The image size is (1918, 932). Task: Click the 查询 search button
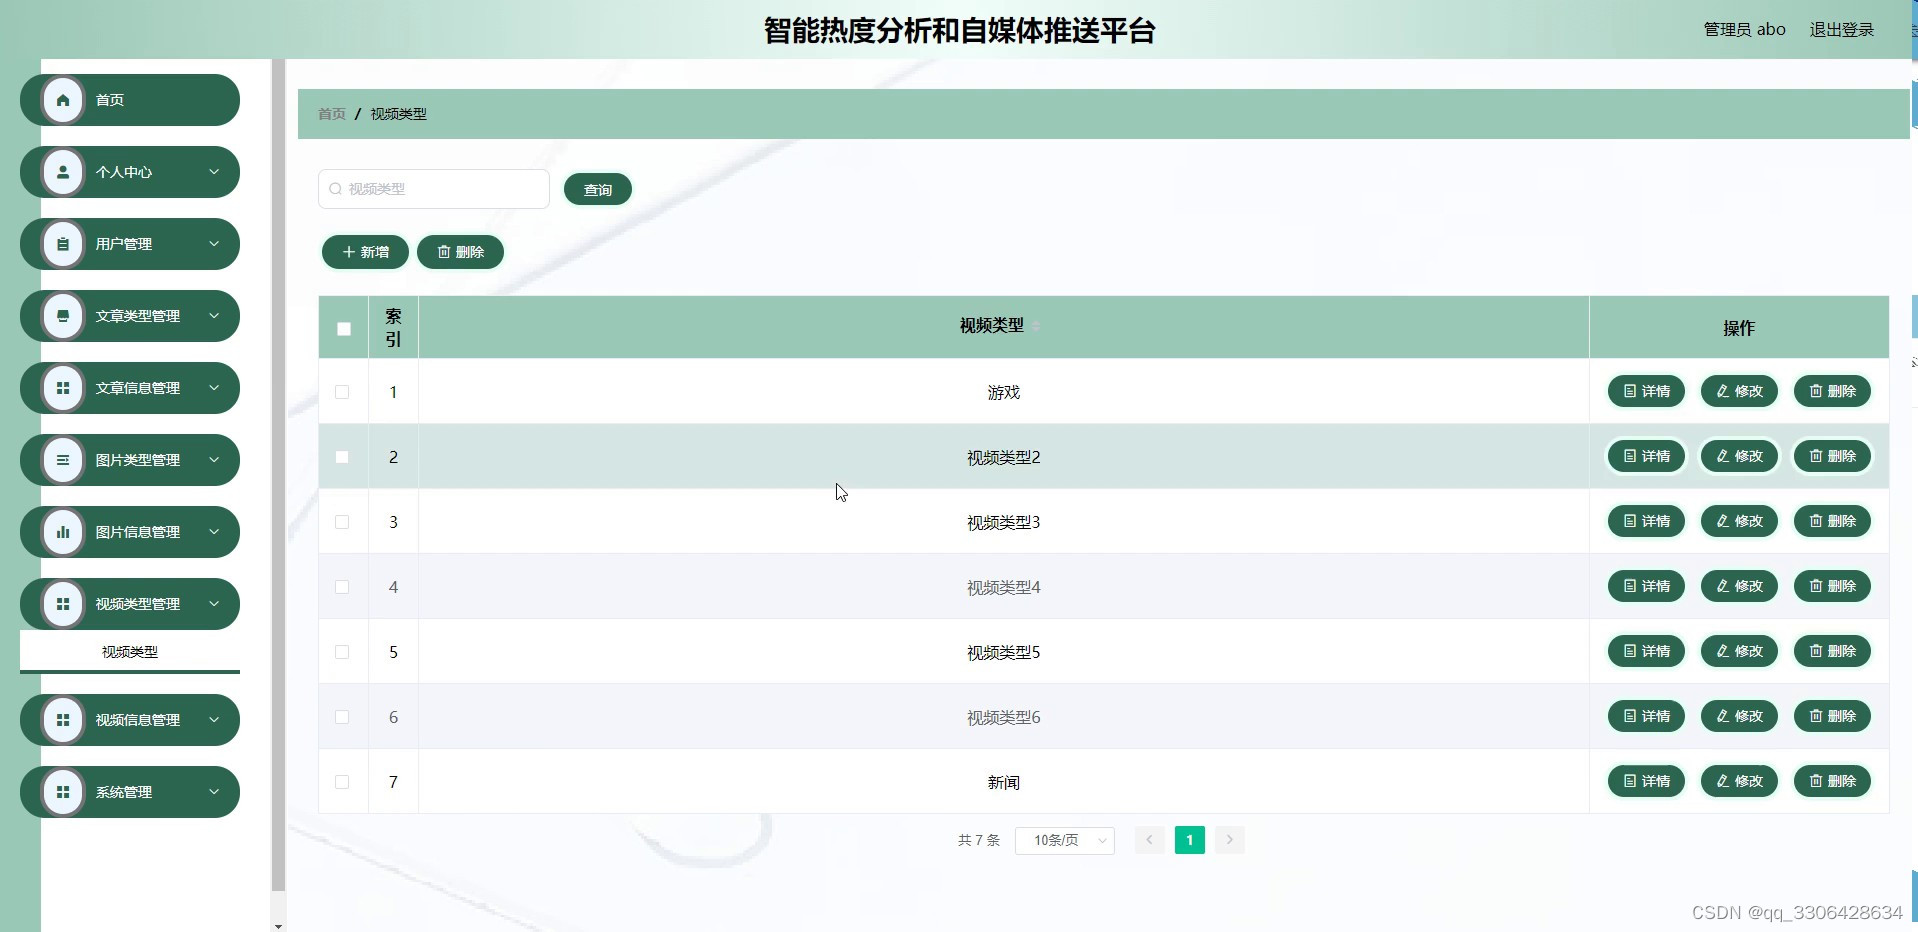point(598,190)
